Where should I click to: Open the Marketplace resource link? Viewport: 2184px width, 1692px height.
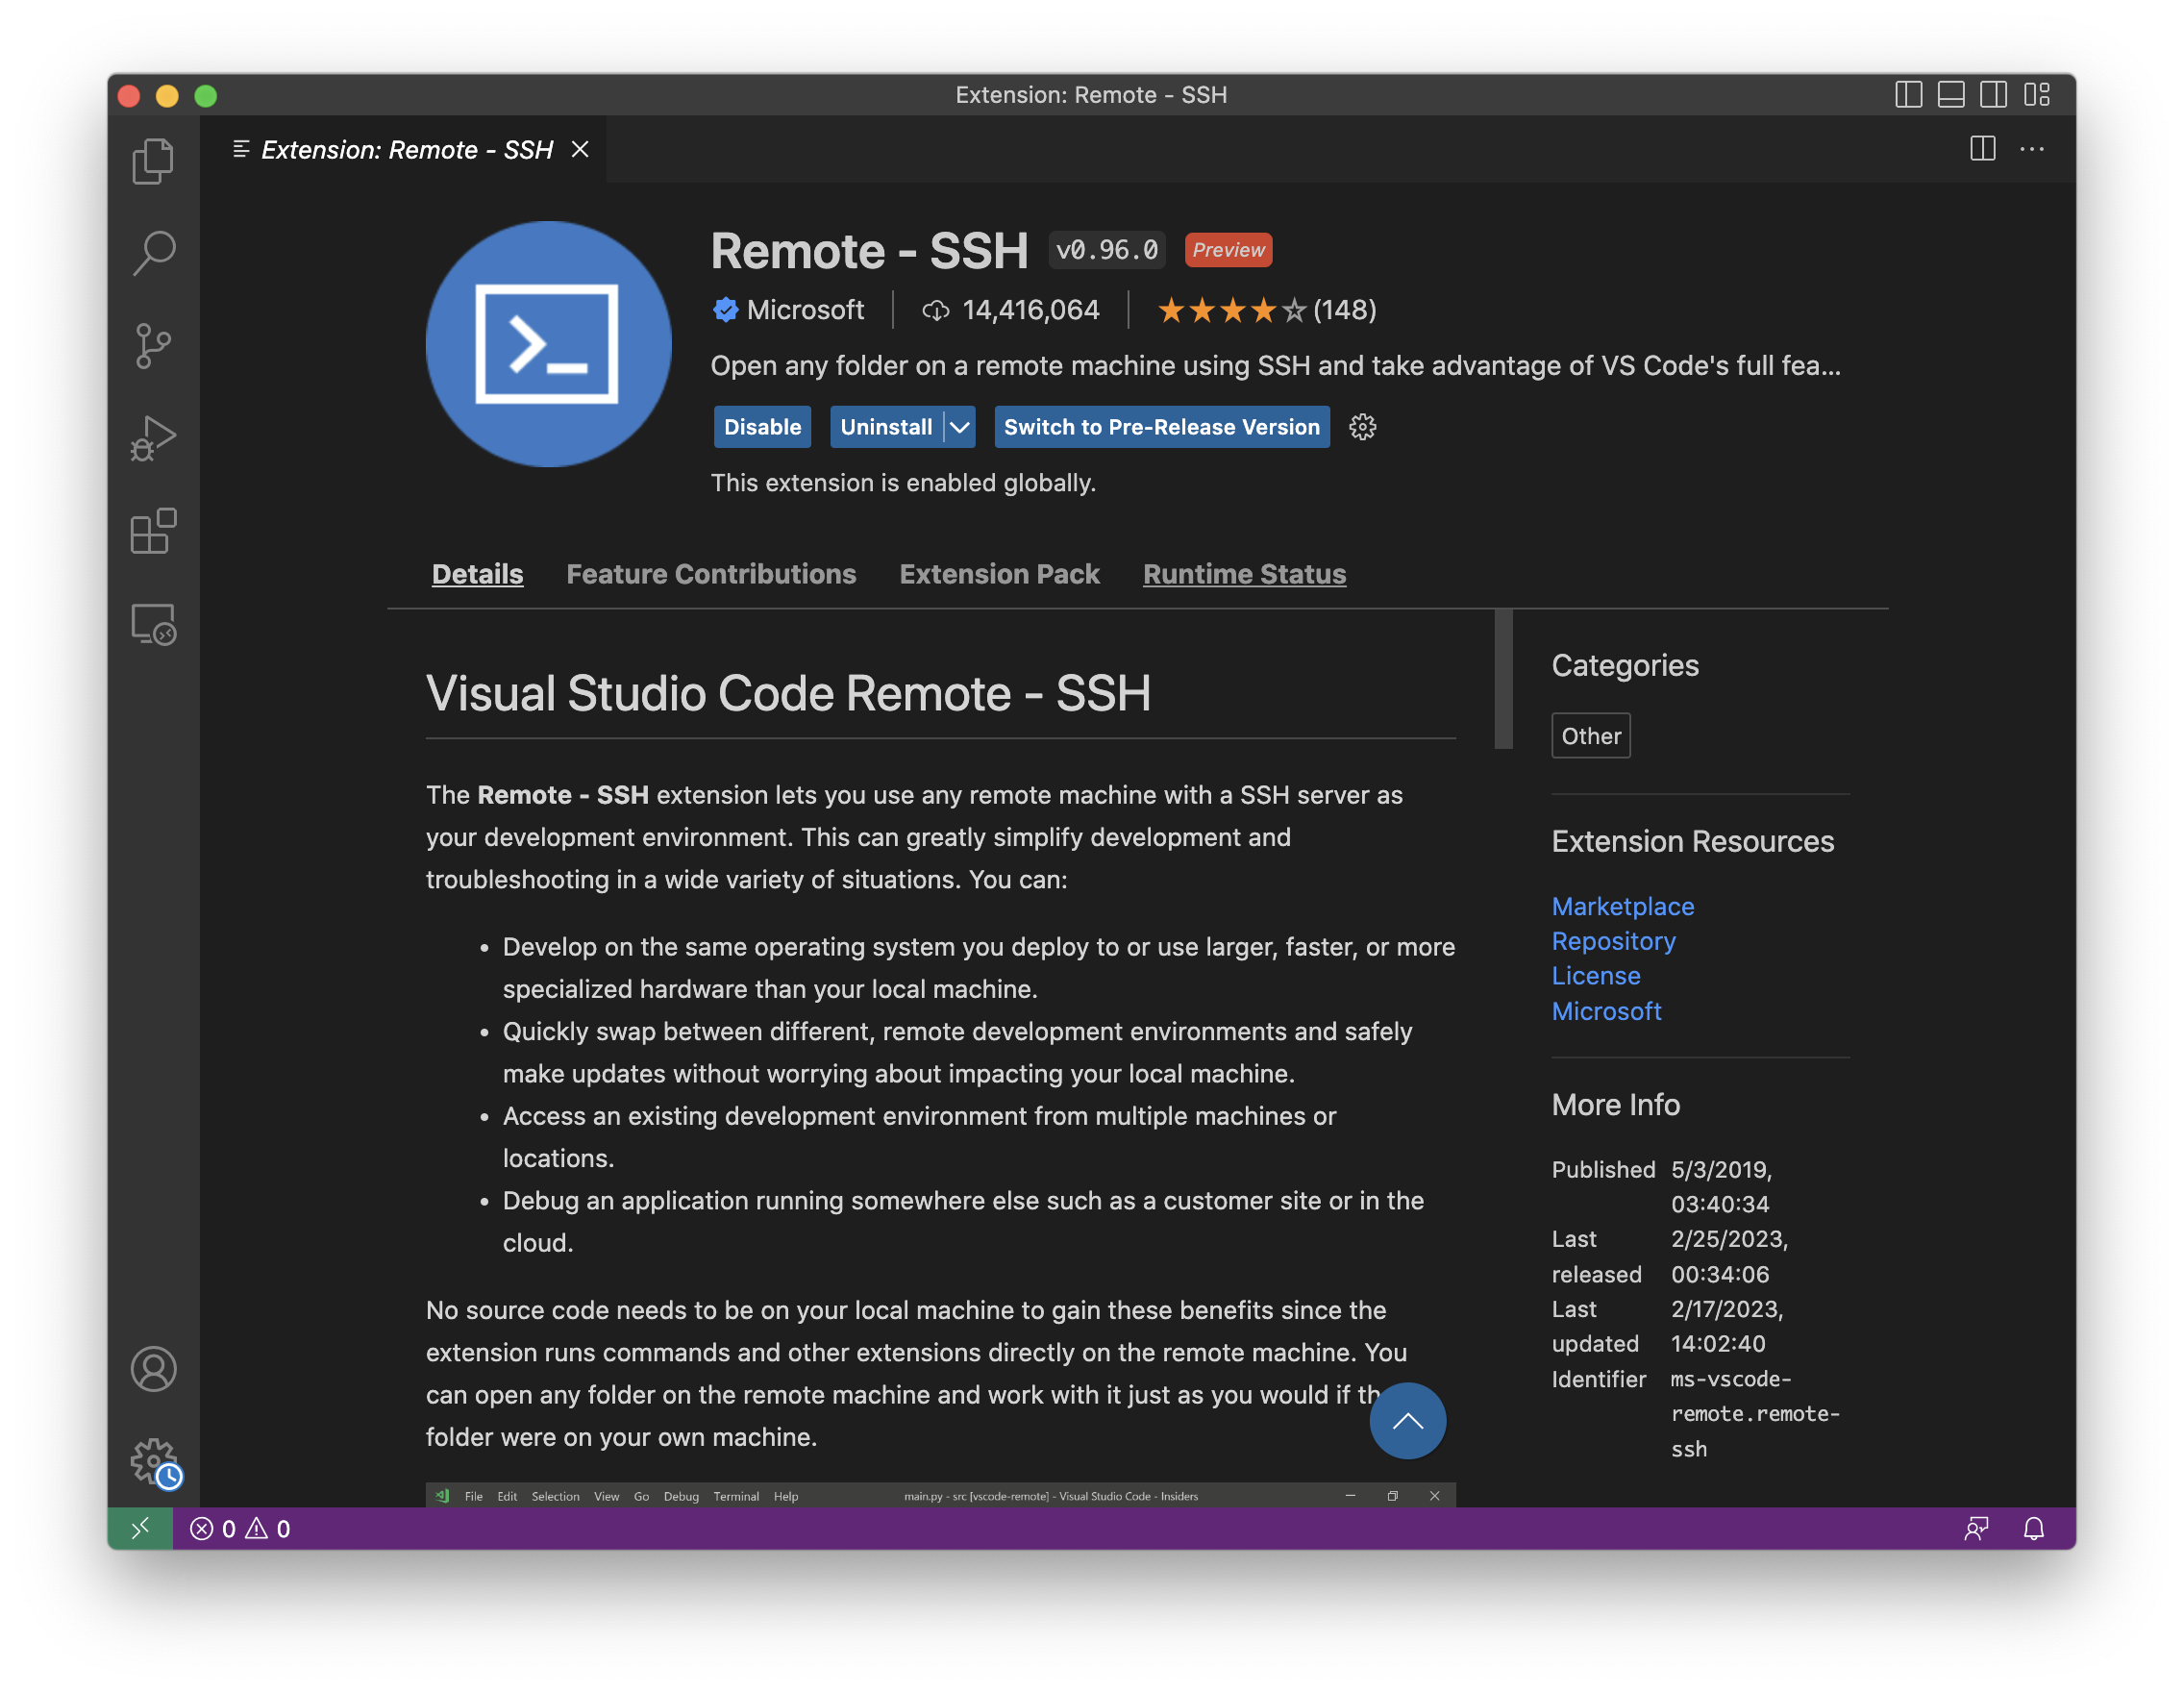tap(1622, 906)
